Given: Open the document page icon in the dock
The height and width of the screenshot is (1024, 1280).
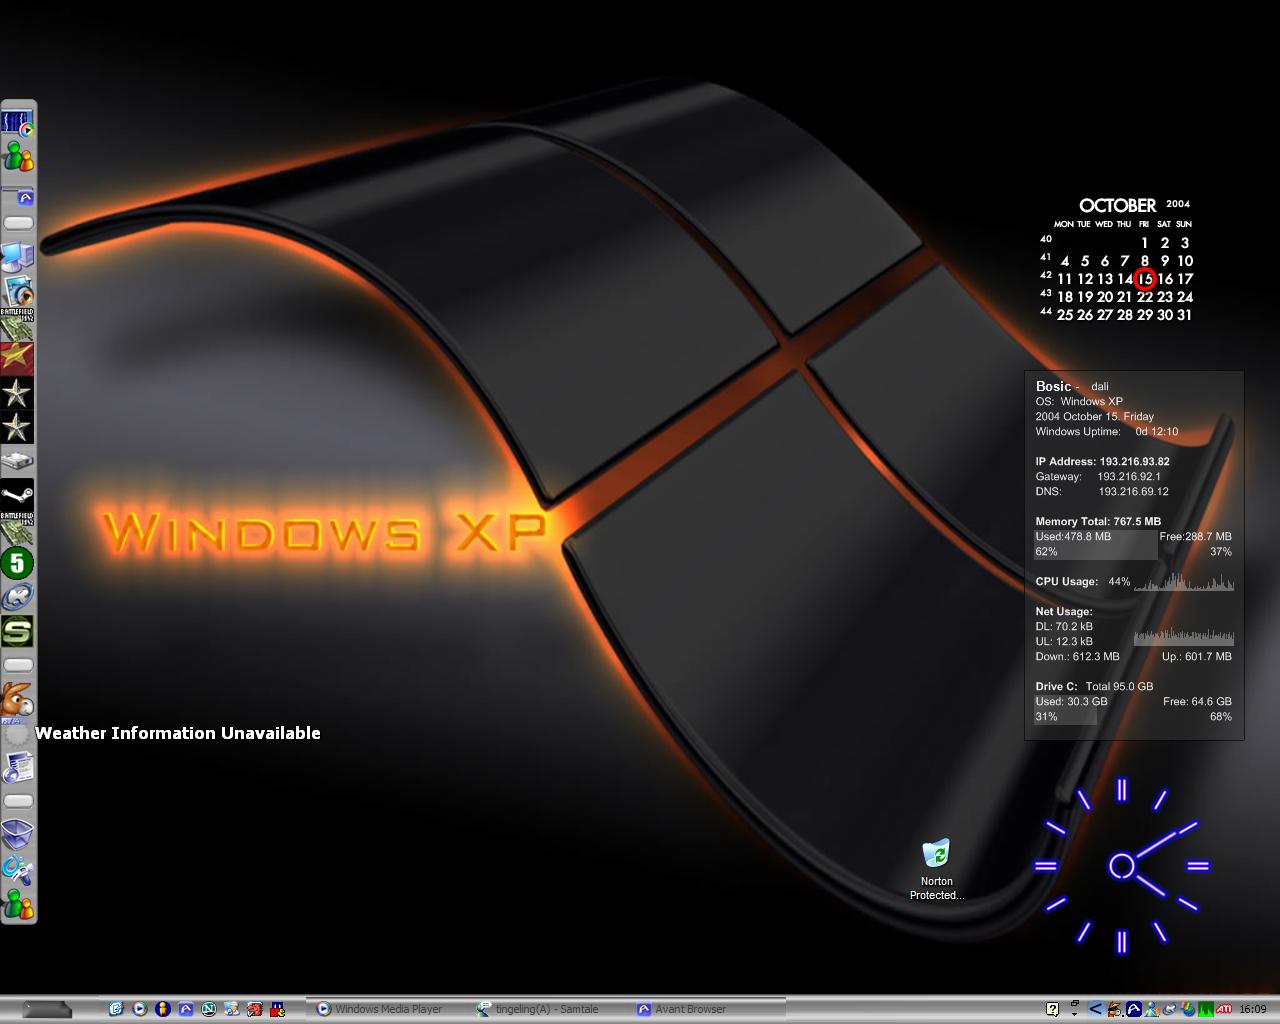Looking at the screenshot, I should tap(18, 767).
